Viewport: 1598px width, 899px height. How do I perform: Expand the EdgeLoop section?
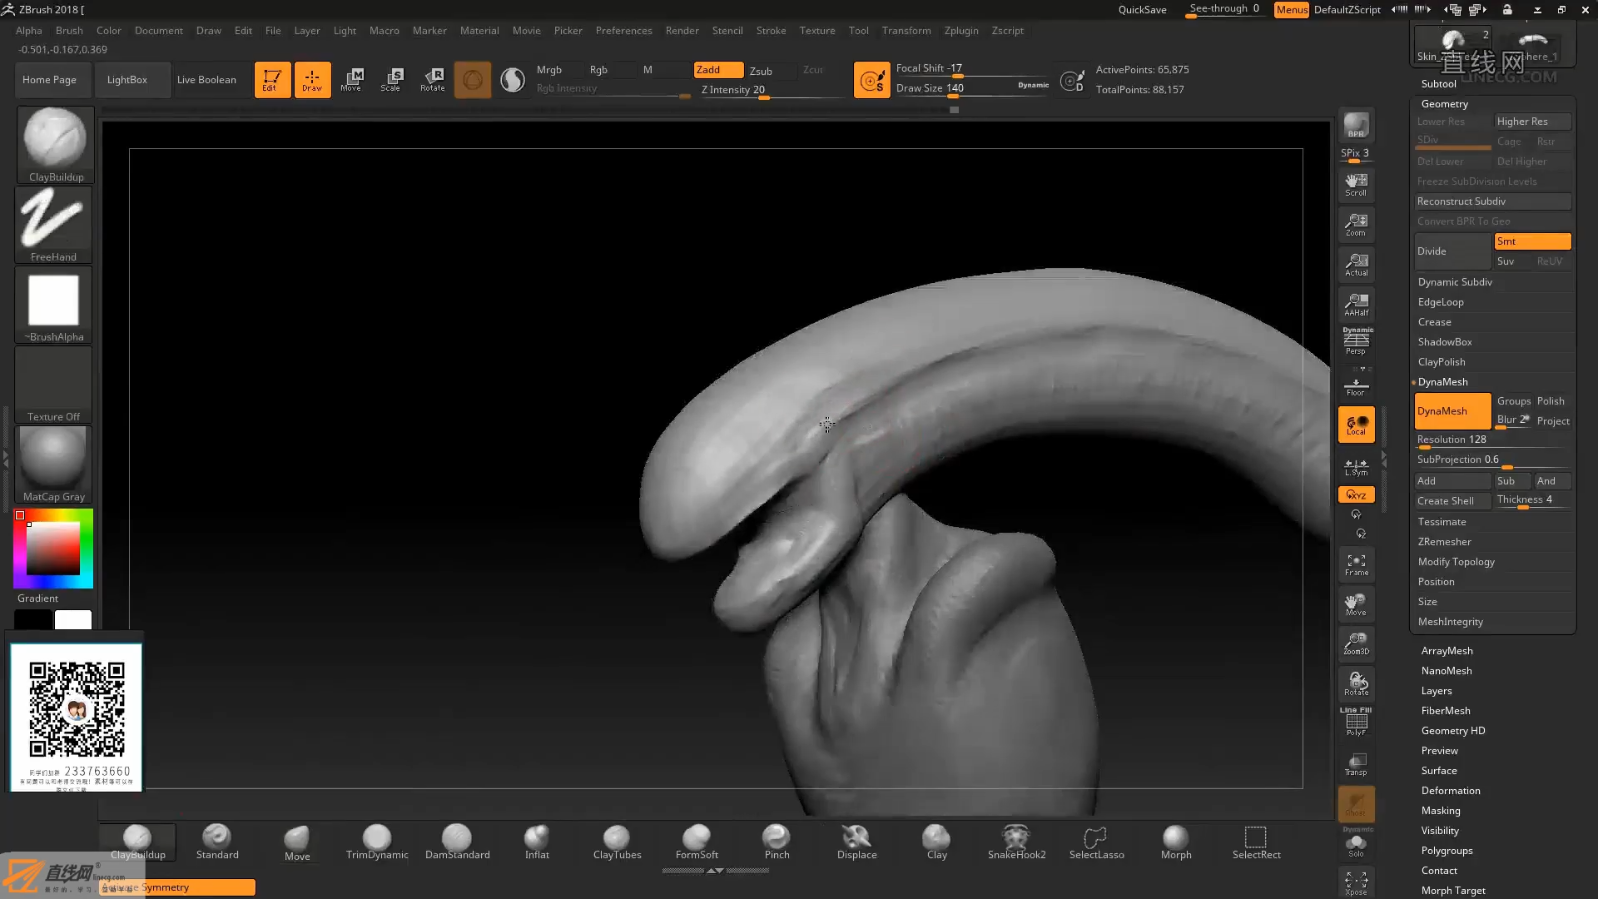[1440, 302]
